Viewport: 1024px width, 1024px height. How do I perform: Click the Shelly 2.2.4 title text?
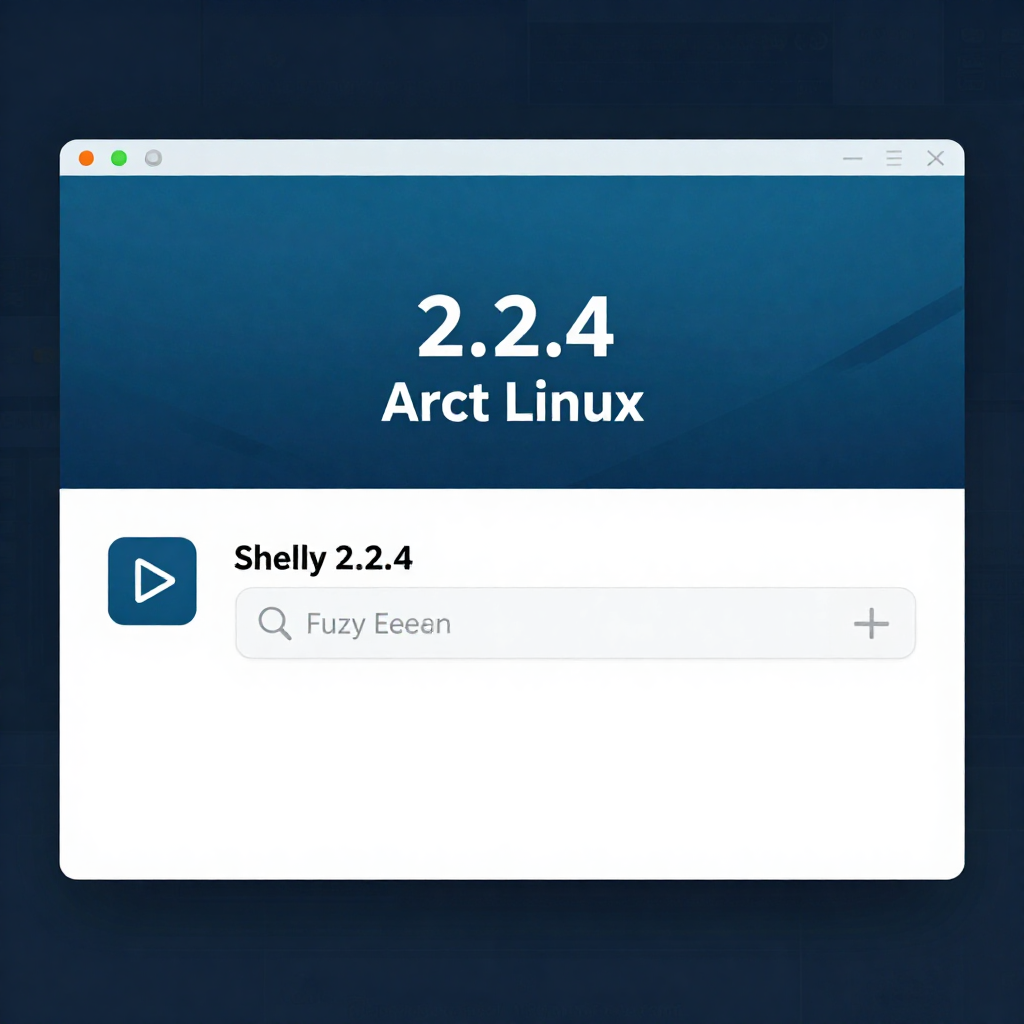pyautogui.click(x=323, y=558)
